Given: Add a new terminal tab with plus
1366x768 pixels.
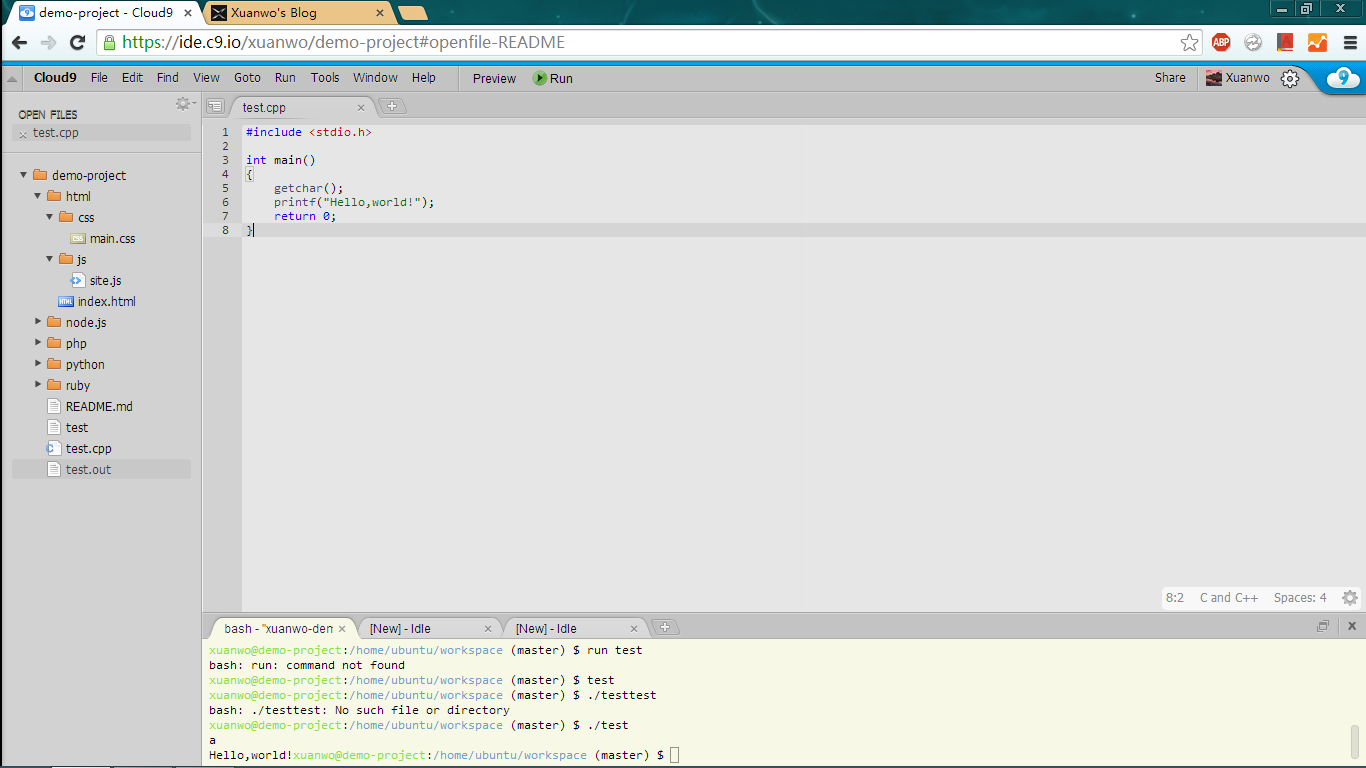Looking at the screenshot, I should click(664, 627).
